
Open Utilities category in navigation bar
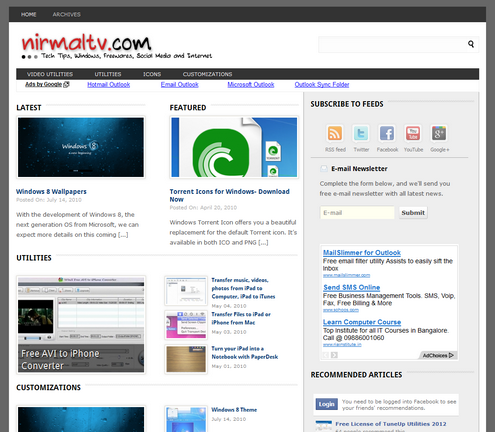click(x=108, y=74)
